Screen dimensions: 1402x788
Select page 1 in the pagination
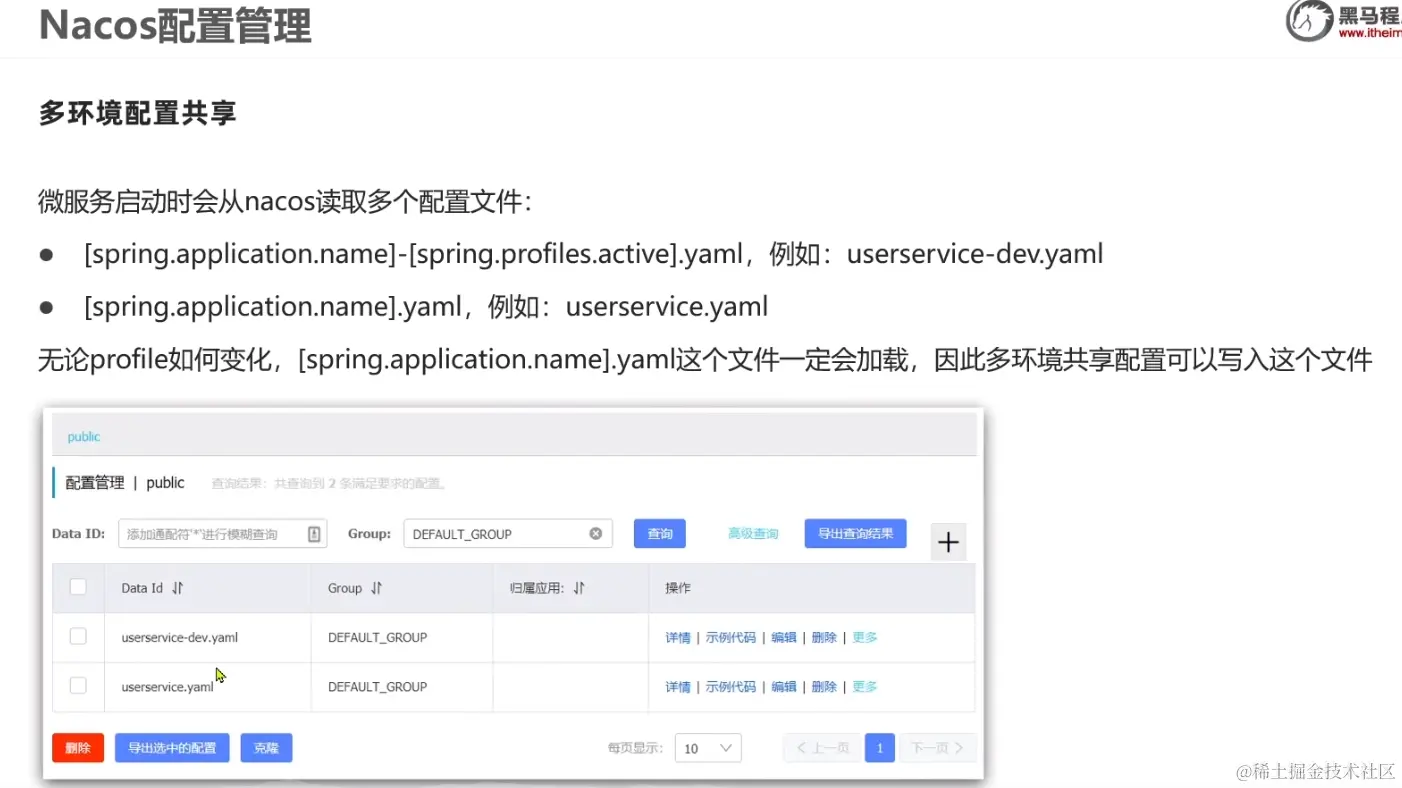(x=880, y=748)
